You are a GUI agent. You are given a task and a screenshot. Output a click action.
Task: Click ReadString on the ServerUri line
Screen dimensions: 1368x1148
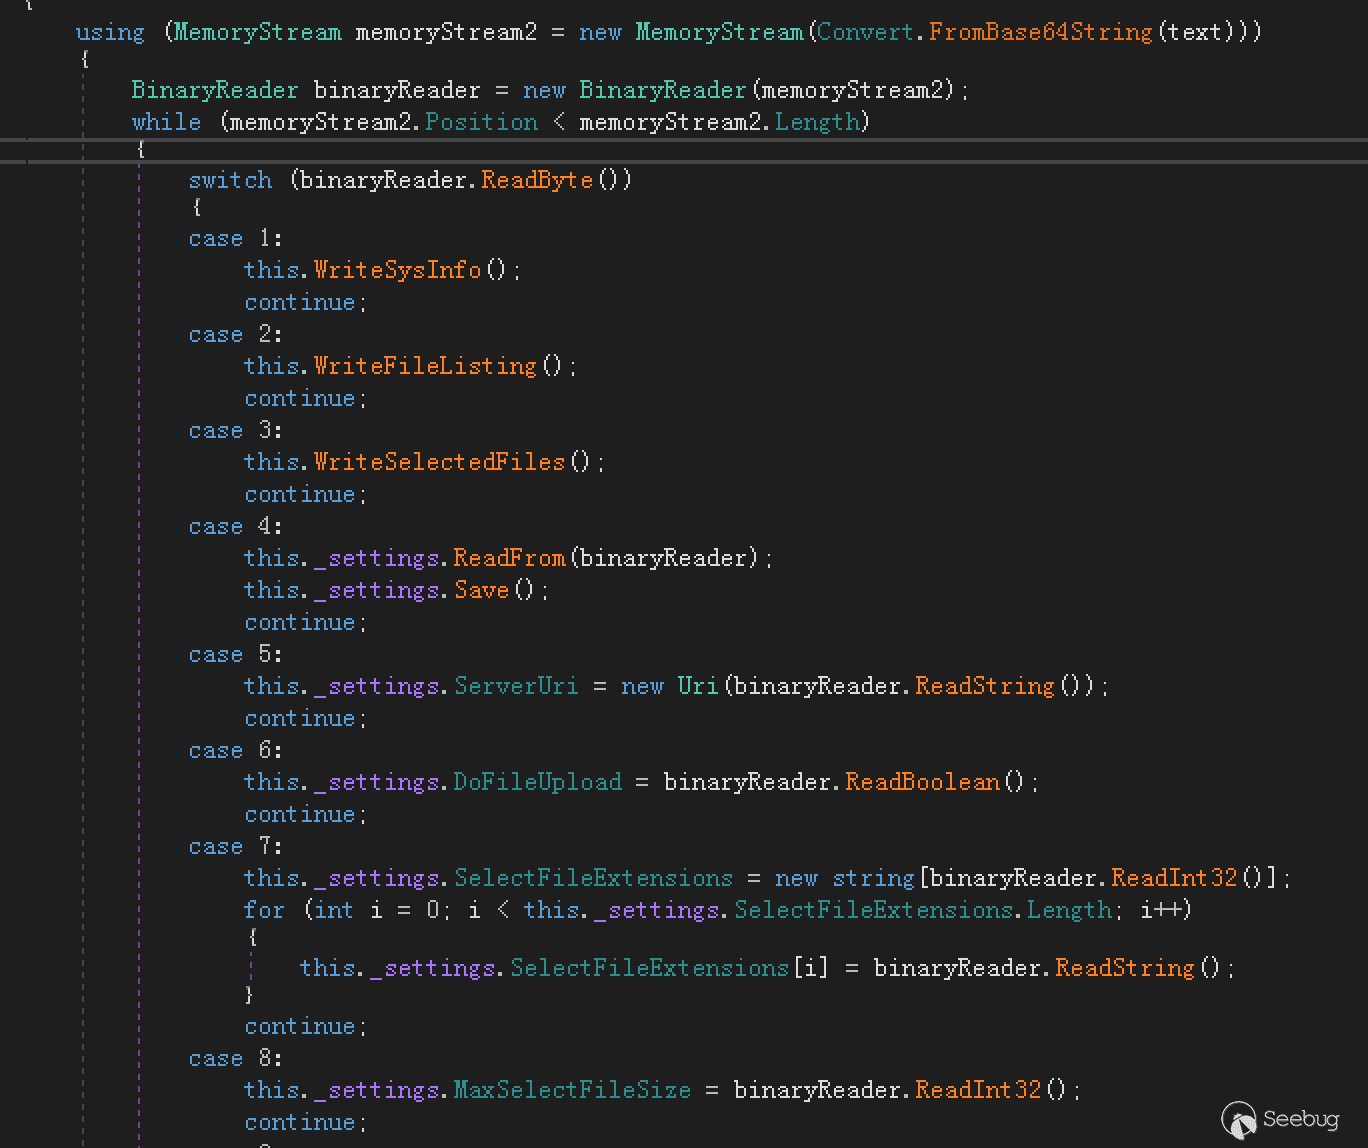(985, 686)
